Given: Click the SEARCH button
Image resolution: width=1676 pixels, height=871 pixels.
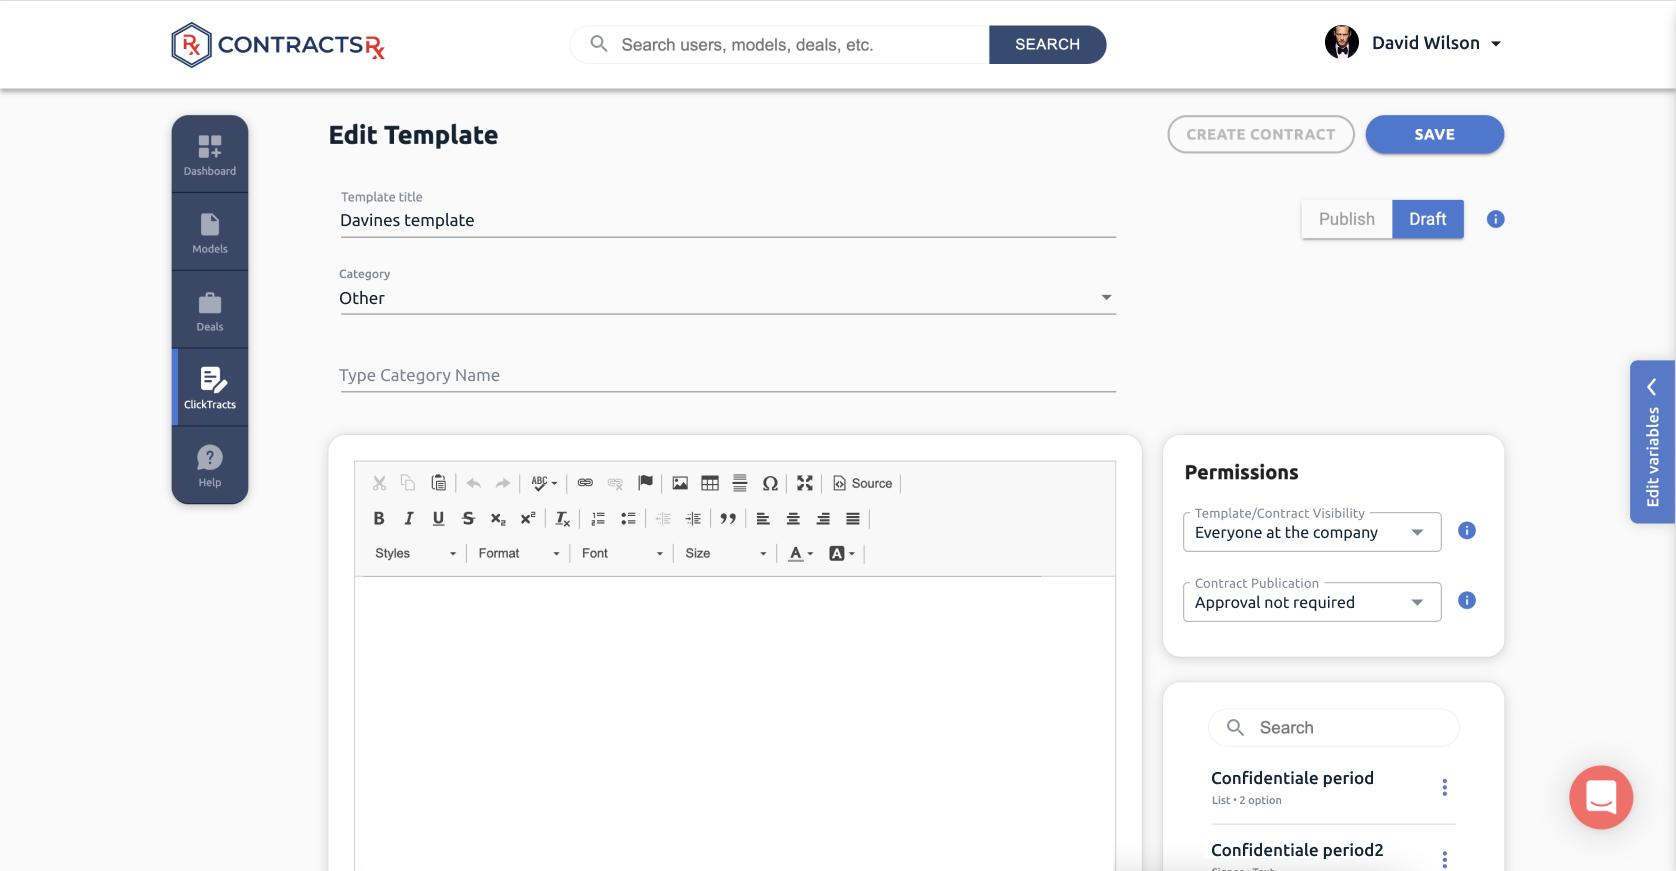Looking at the screenshot, I should pos(1047,44).
